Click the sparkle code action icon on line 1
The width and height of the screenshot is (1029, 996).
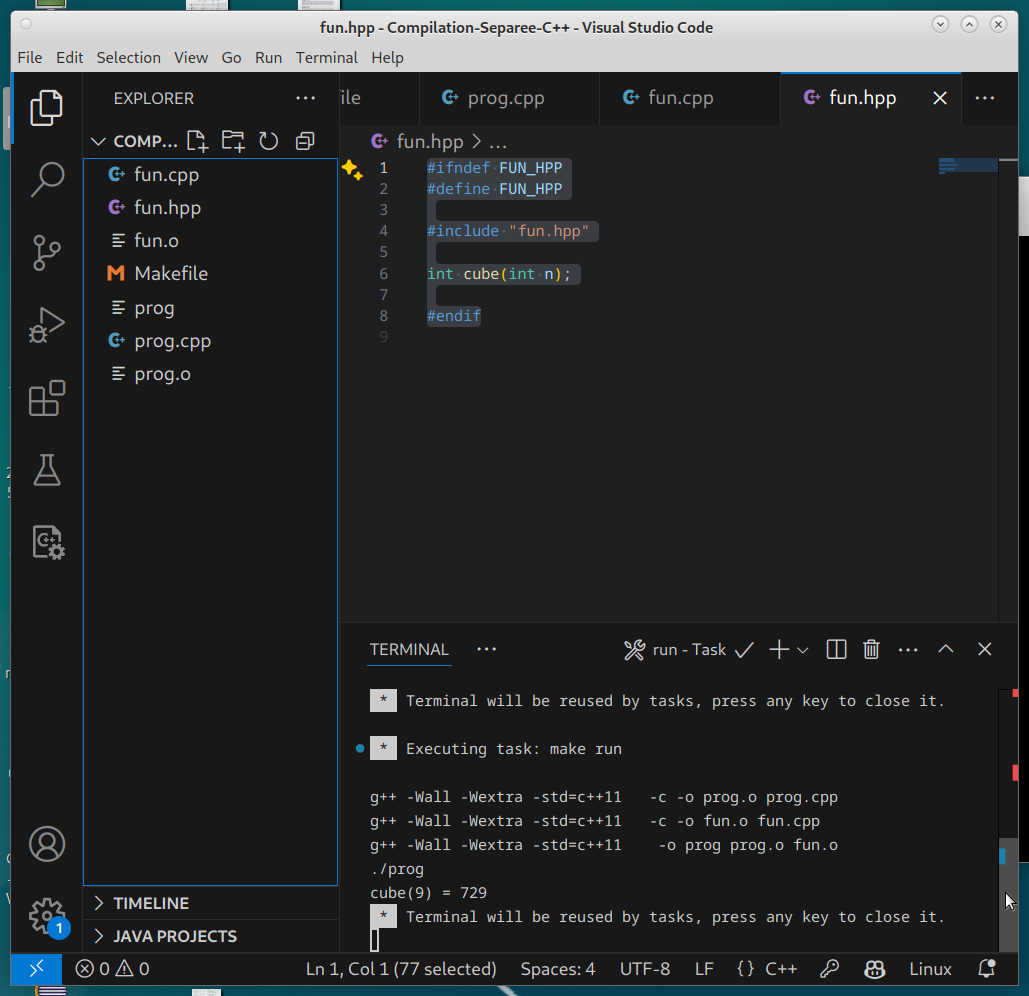[x=352, y=169]
